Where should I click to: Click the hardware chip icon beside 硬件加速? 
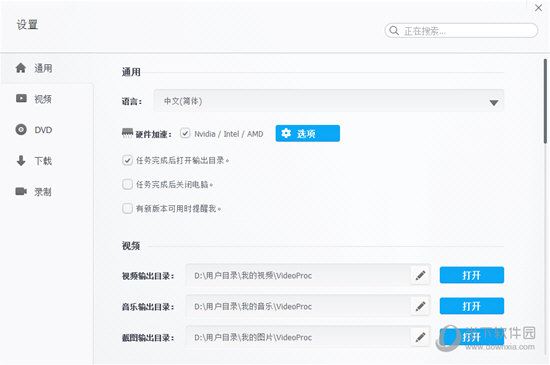[127, 133]
